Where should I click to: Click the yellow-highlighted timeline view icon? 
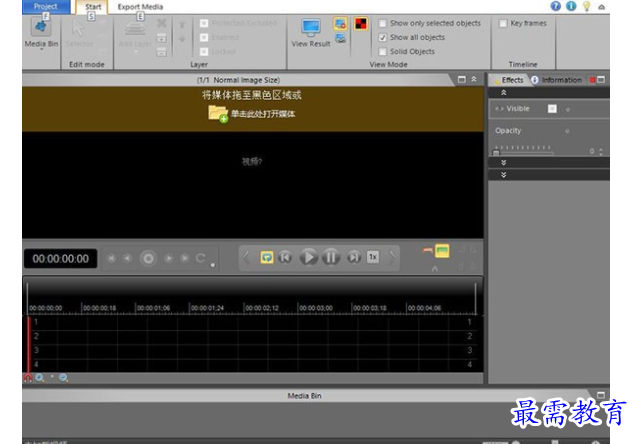click(x=442, y=251)
